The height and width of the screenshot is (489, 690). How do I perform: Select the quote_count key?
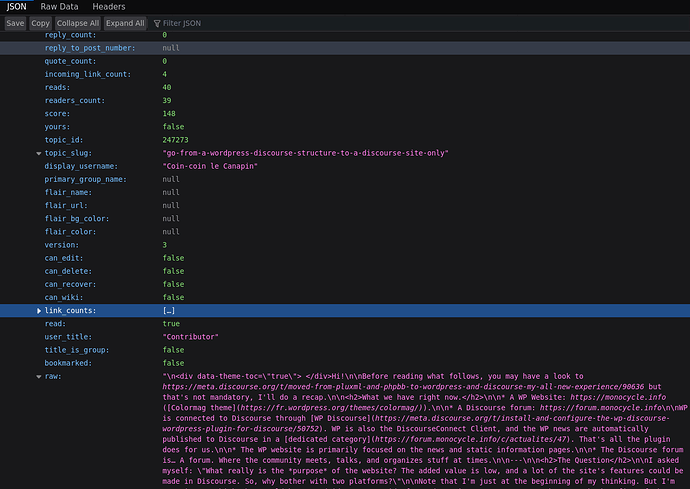[70, 61]
